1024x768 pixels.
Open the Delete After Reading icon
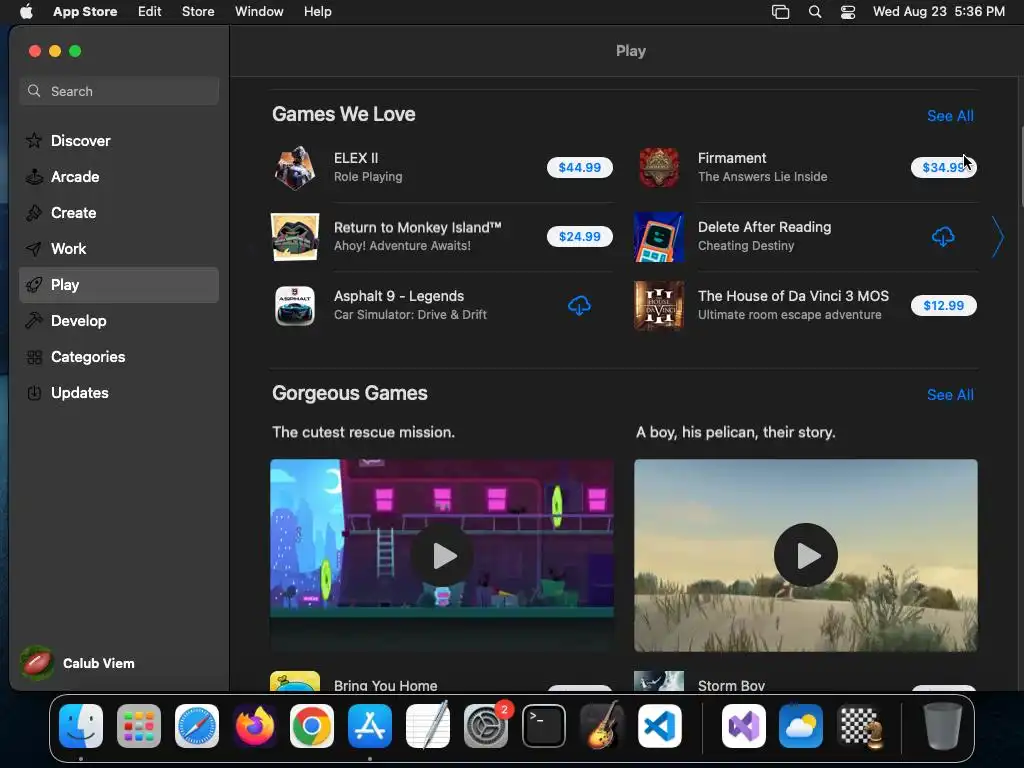[659, 236]
